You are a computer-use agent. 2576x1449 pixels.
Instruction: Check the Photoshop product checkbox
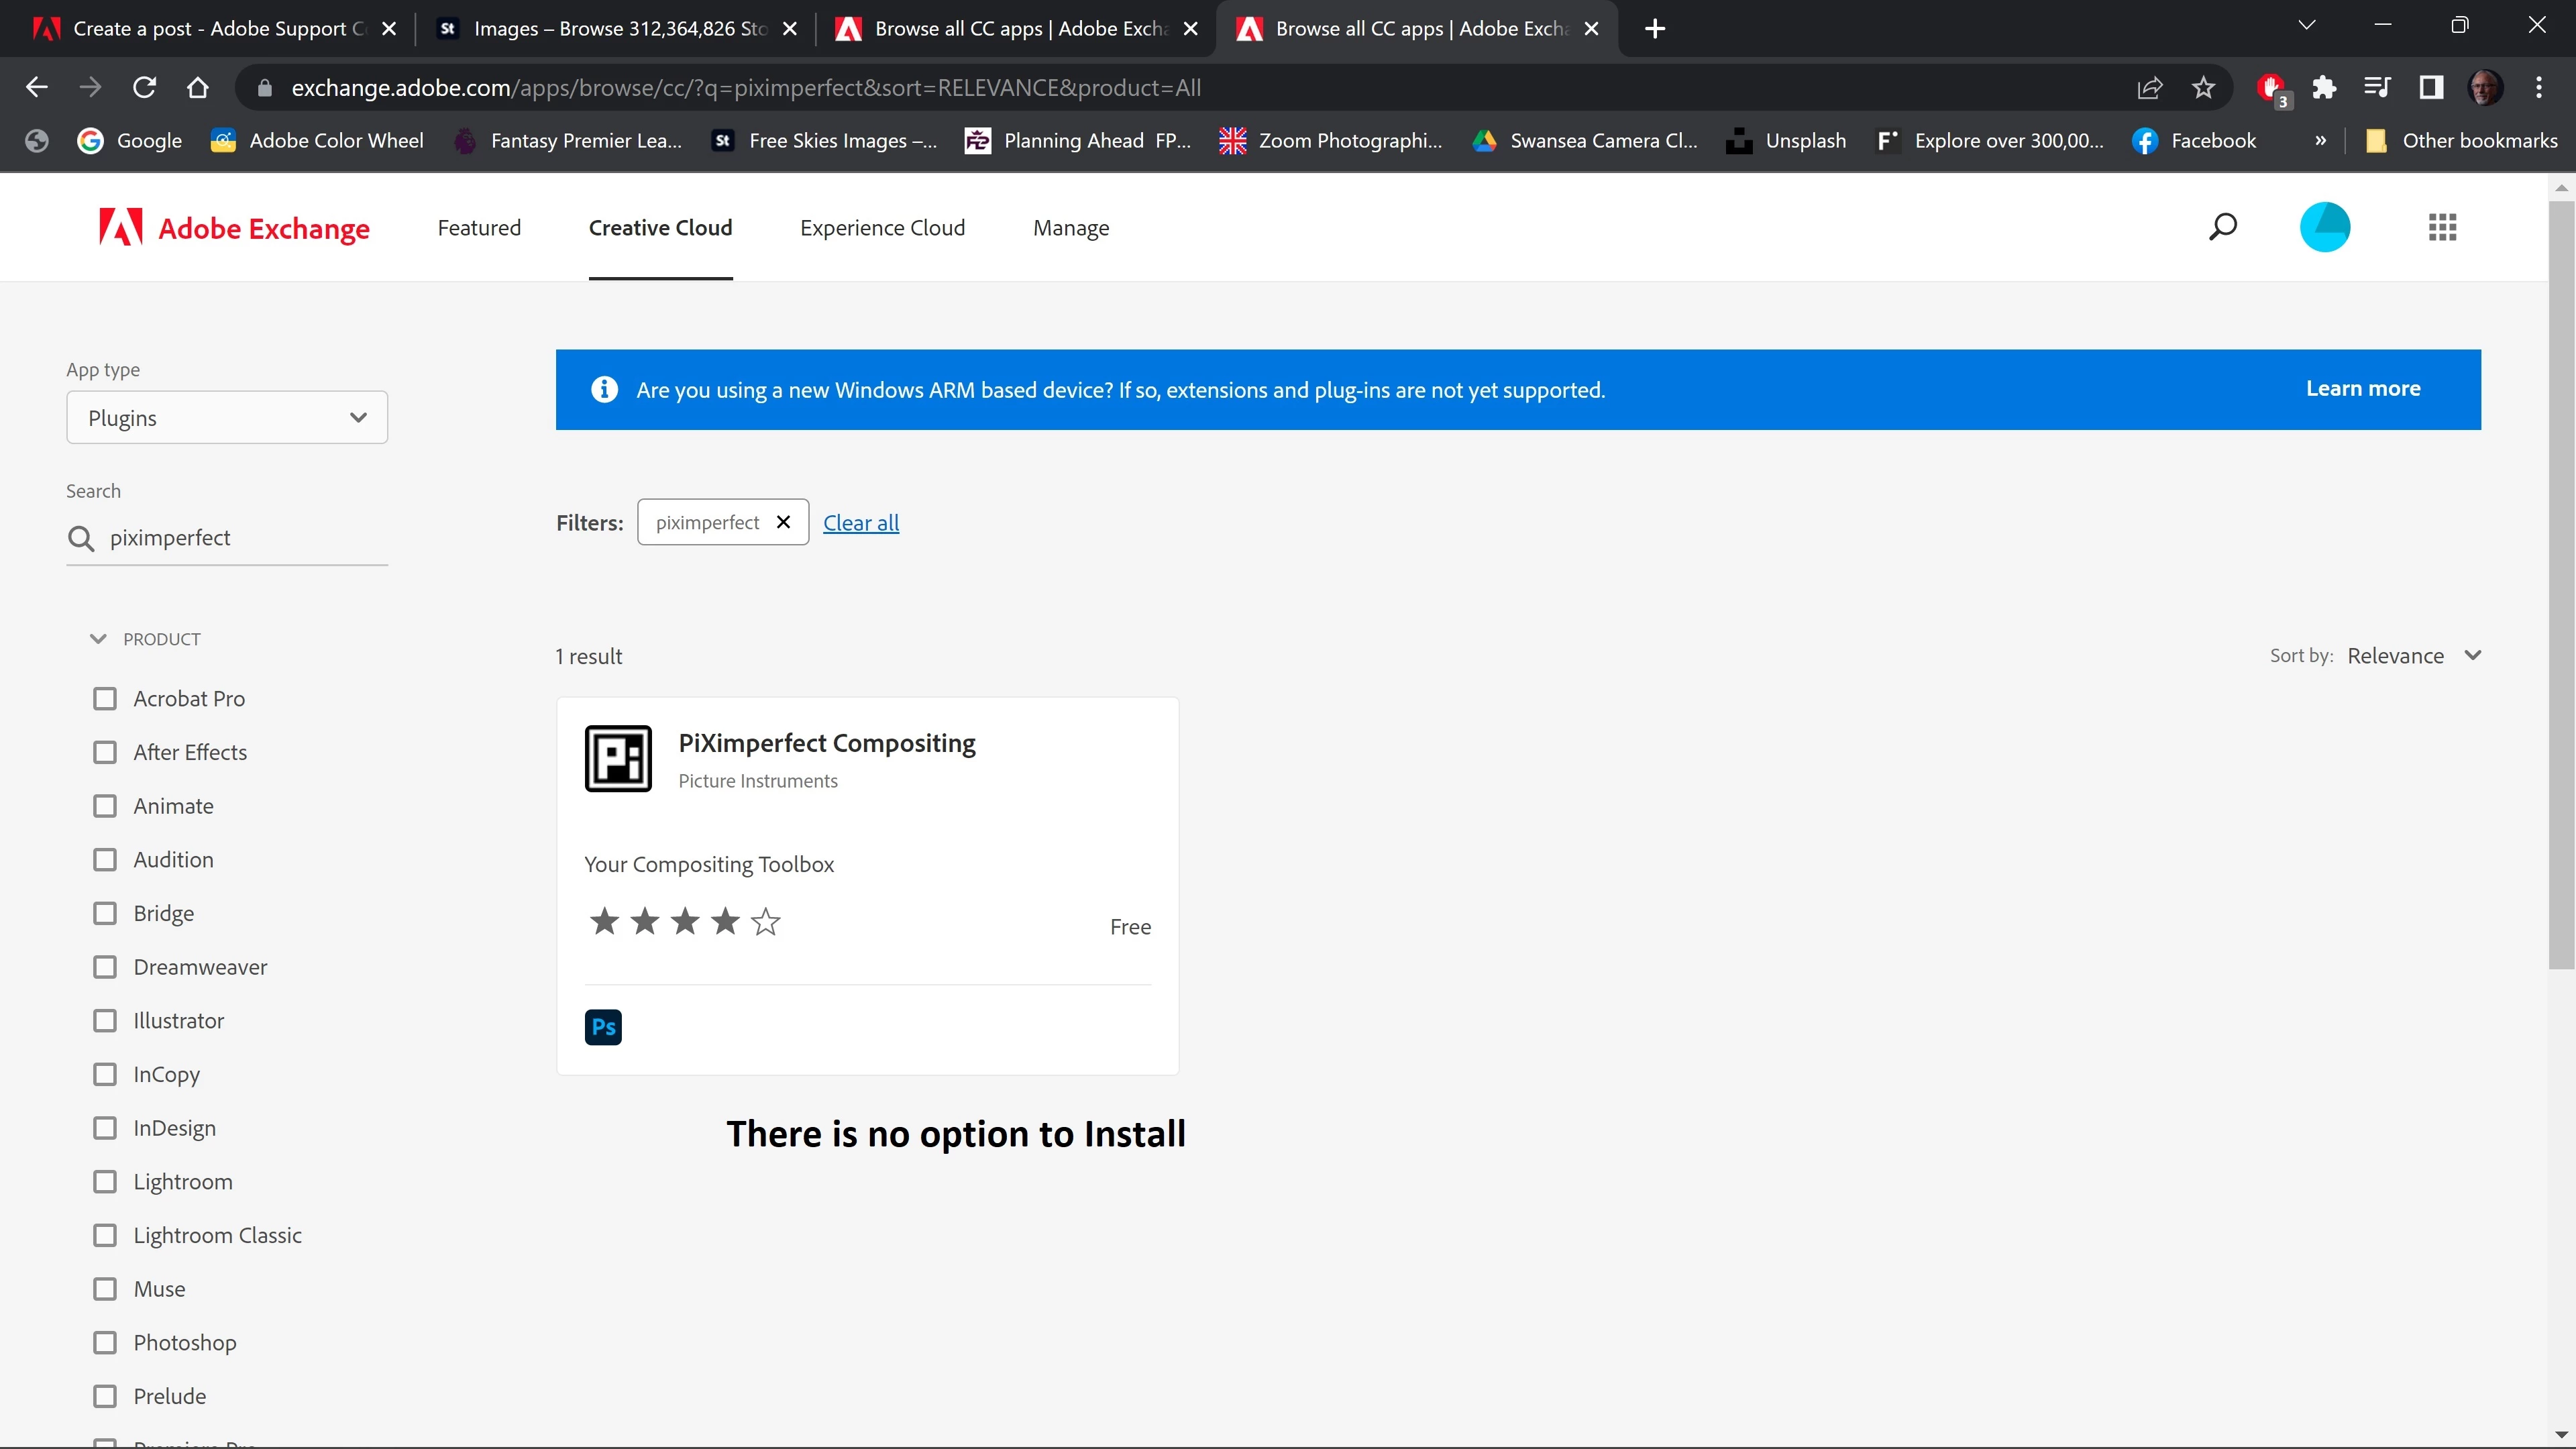105,1342
